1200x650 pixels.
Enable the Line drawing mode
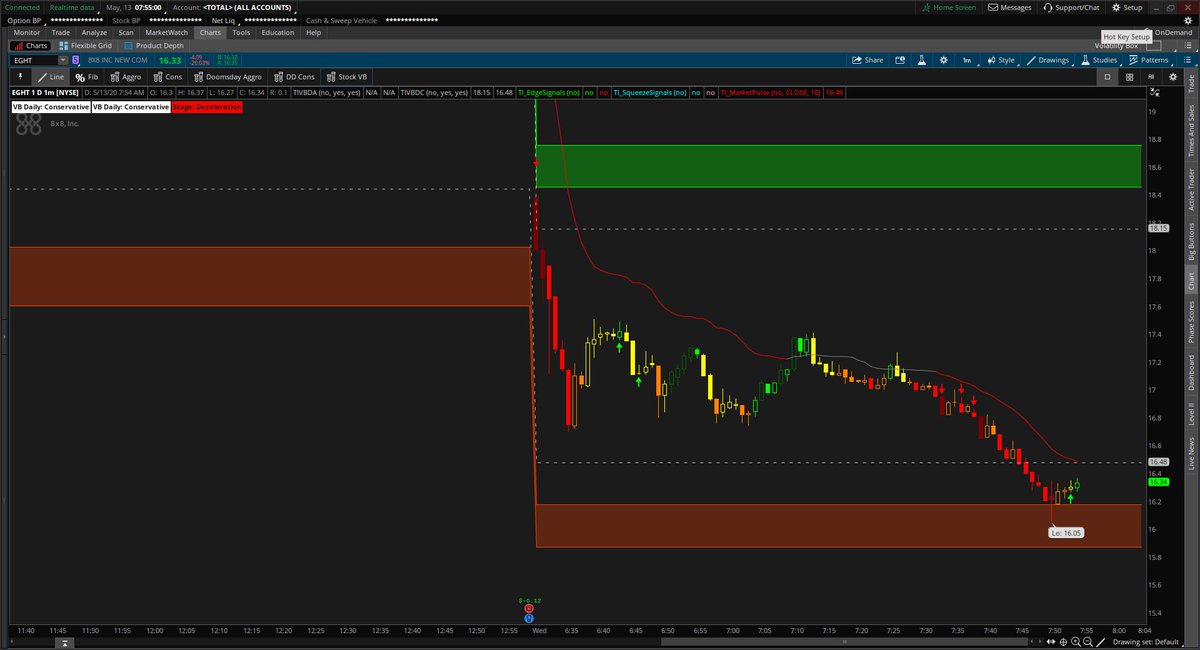tap(50, 76)
